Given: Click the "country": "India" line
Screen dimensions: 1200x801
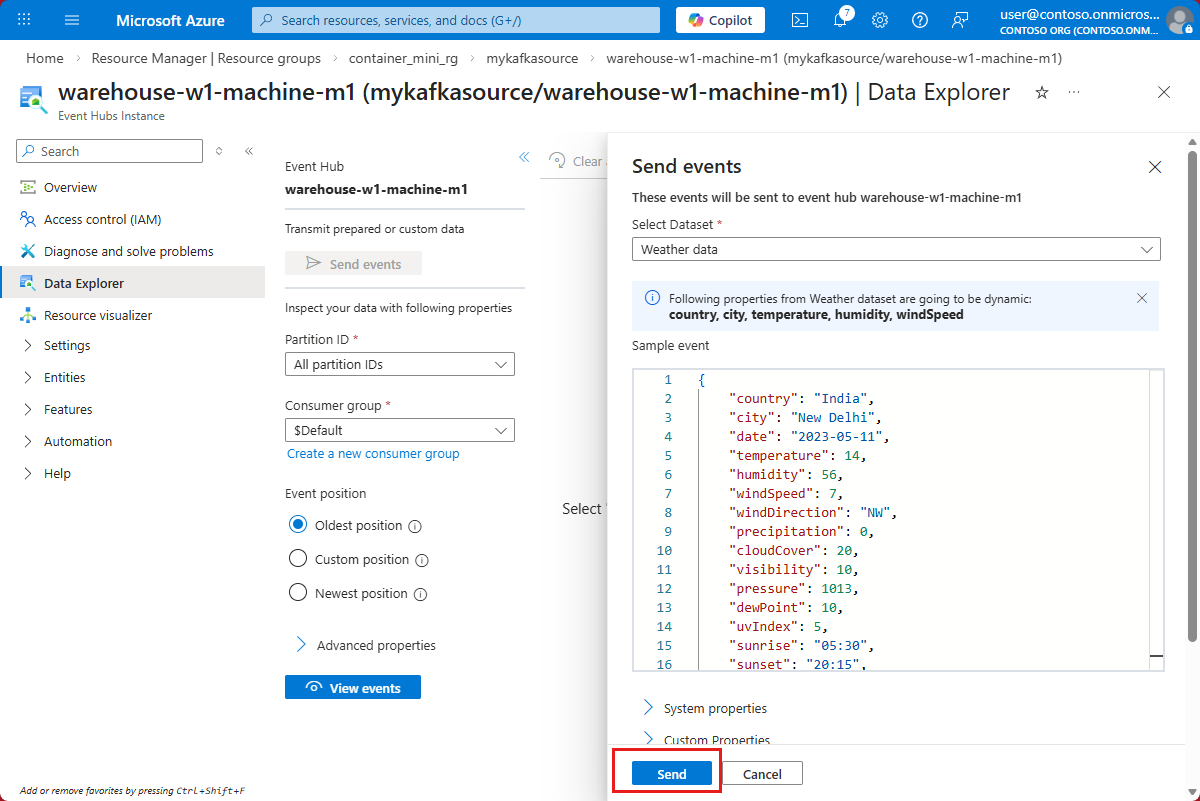Looking at the screenshot, I should [802, 399].
